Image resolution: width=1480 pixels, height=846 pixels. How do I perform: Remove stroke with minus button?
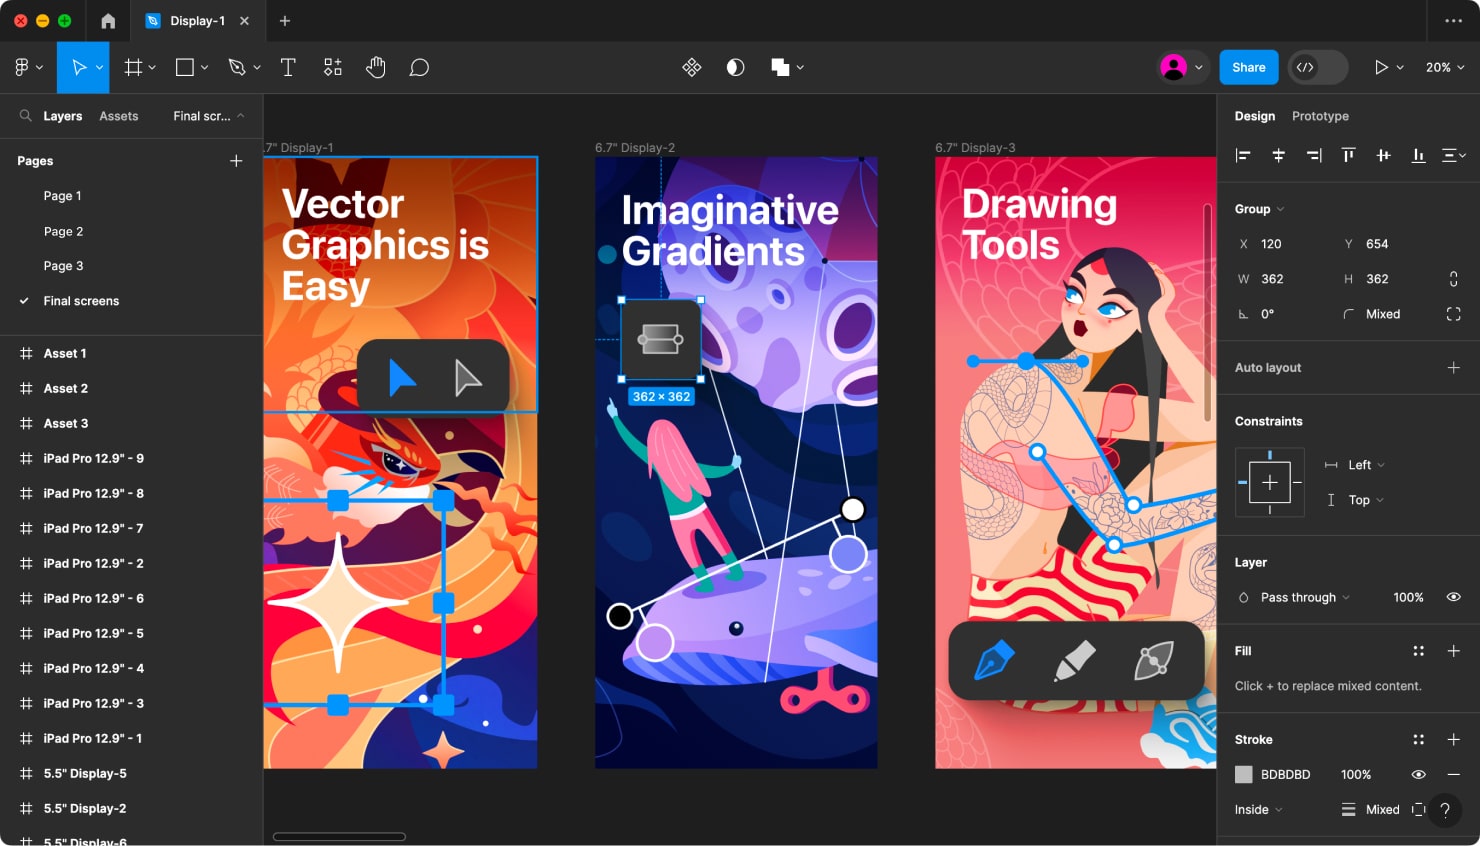[x=1453, y=775]
